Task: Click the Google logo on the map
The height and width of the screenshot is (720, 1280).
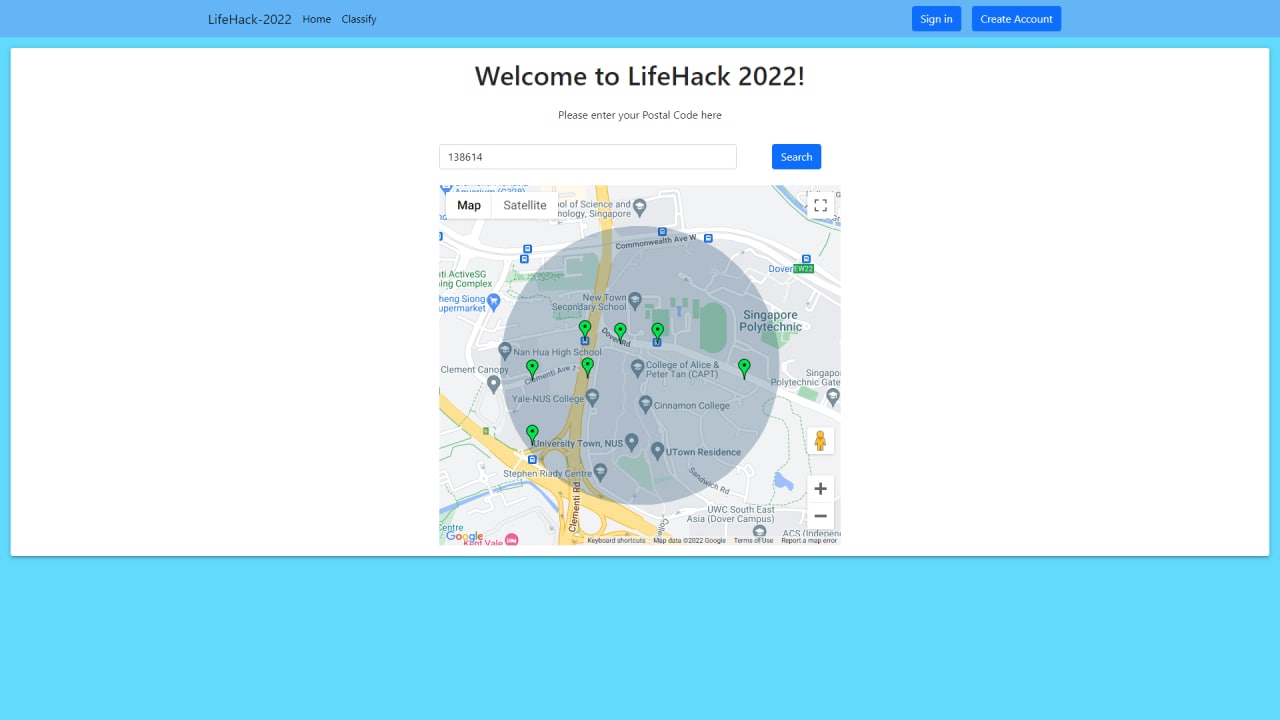Action: click(x=465, y=536)
